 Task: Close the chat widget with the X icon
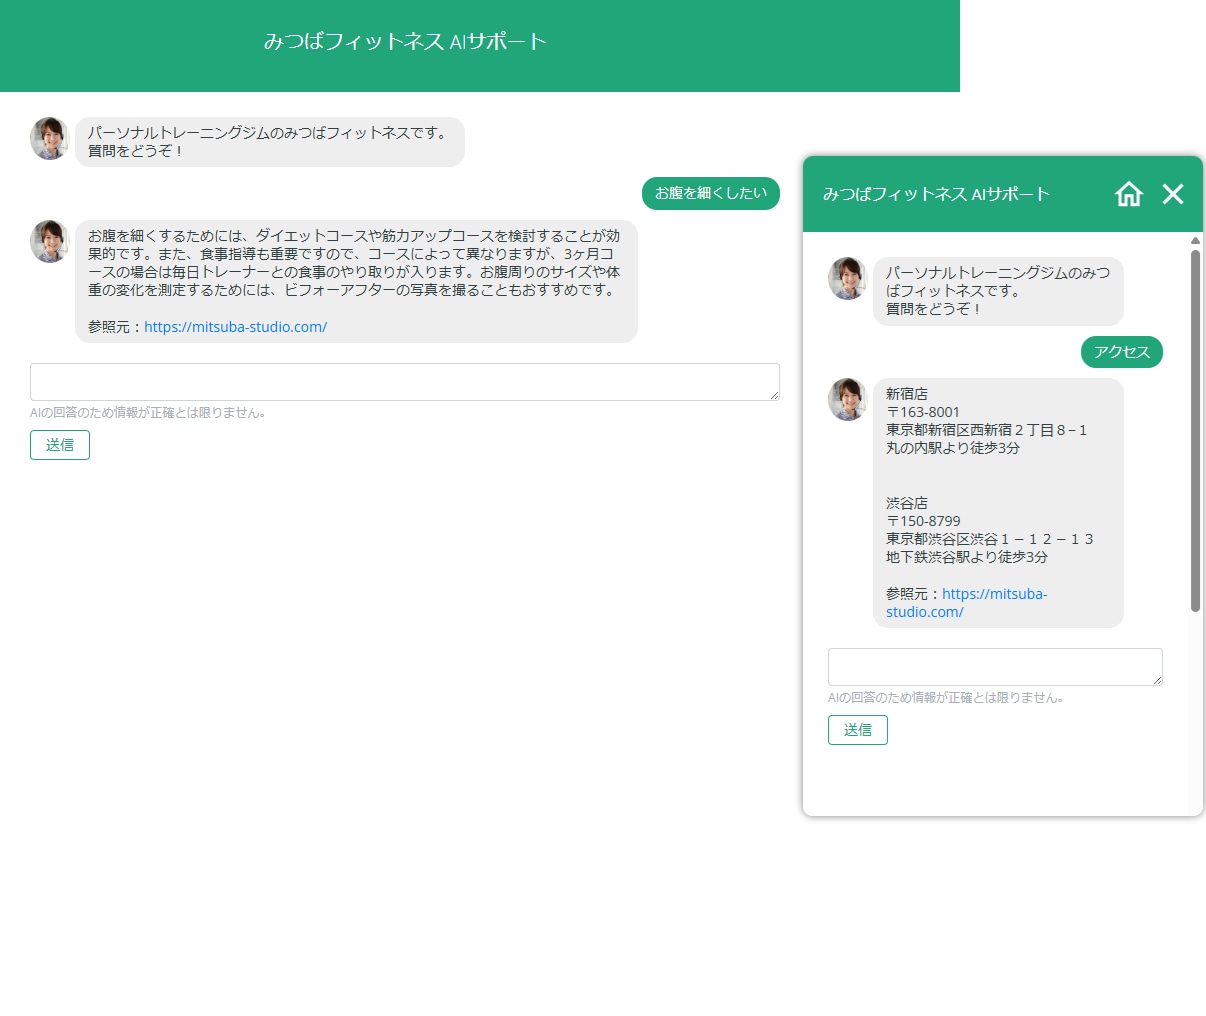pos(1173,194)
